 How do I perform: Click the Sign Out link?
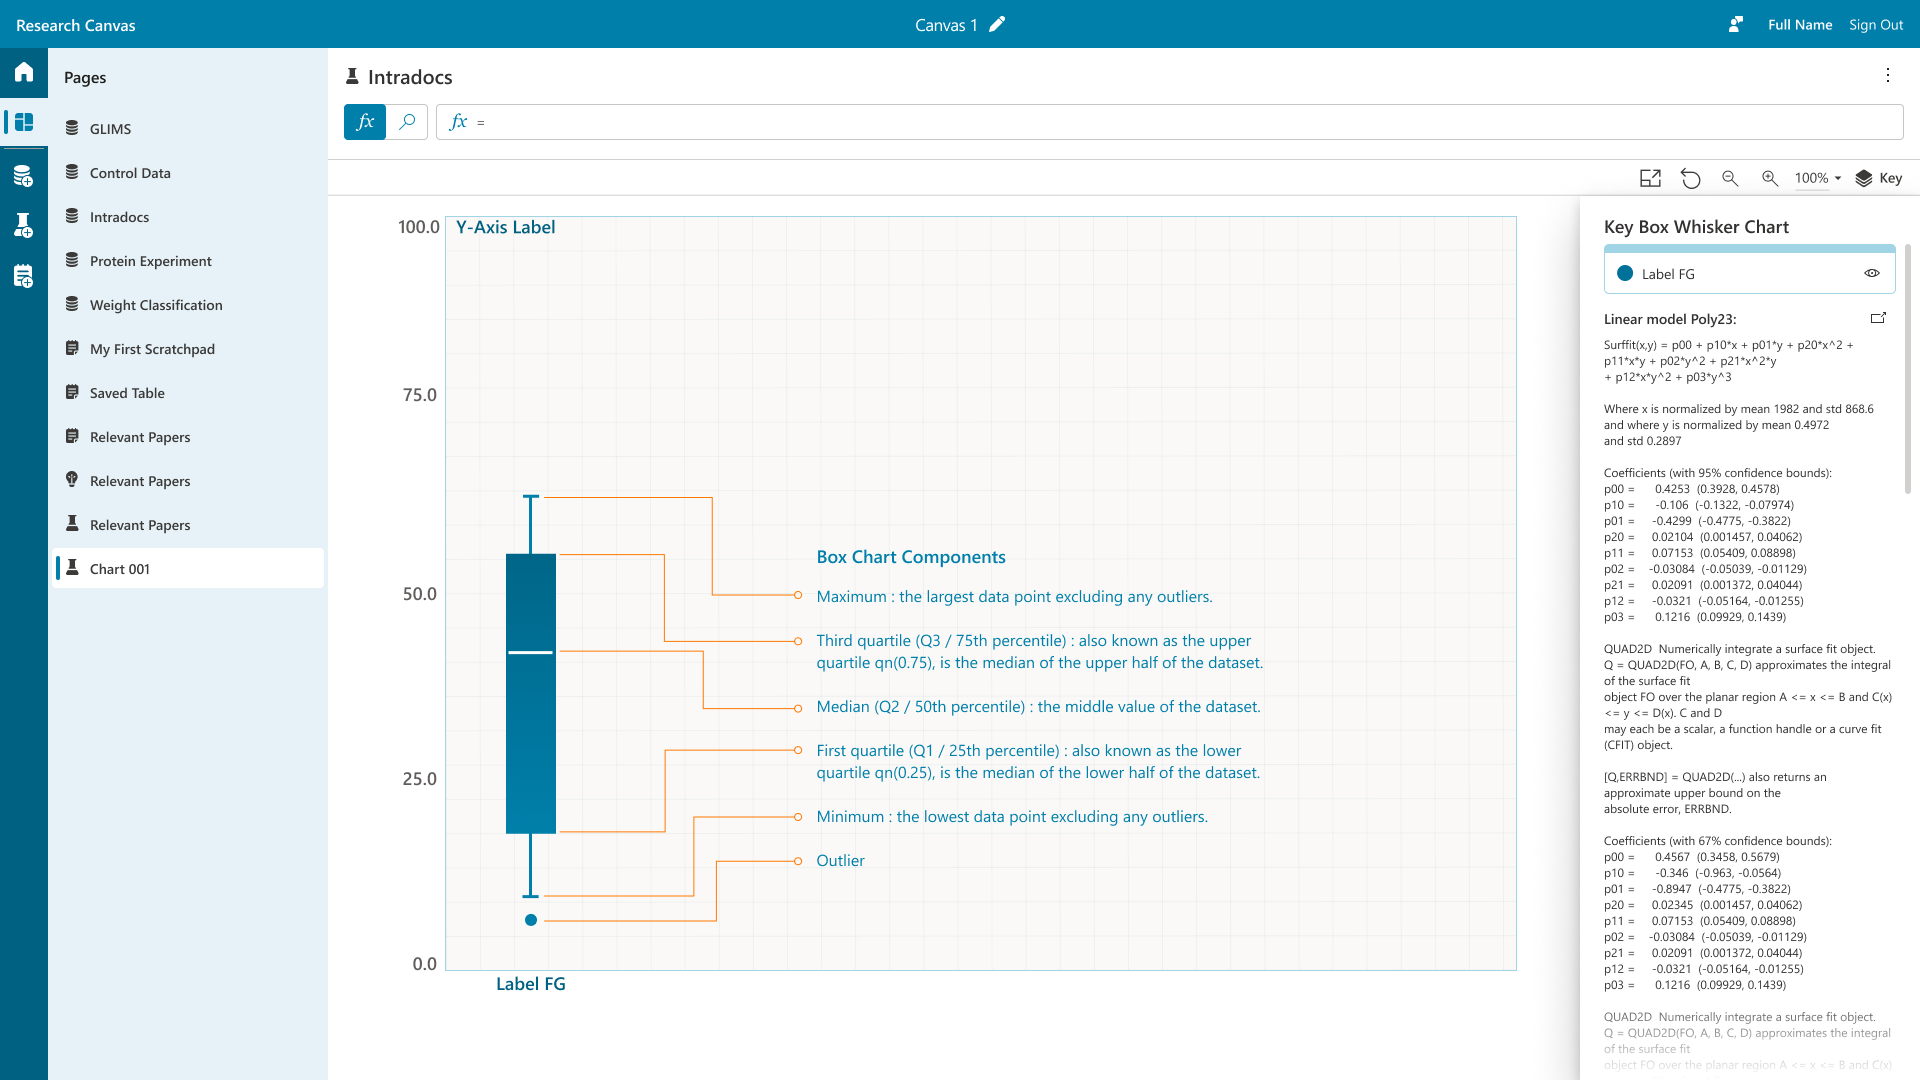(x=1876, y=25)
